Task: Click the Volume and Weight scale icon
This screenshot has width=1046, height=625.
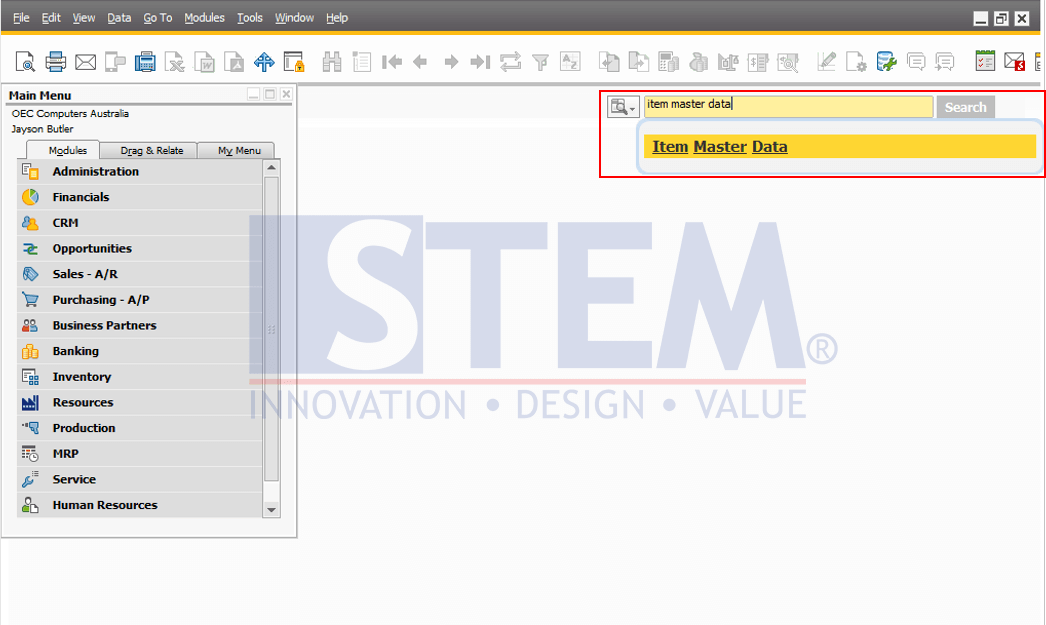Action: [x=728, y=62]
